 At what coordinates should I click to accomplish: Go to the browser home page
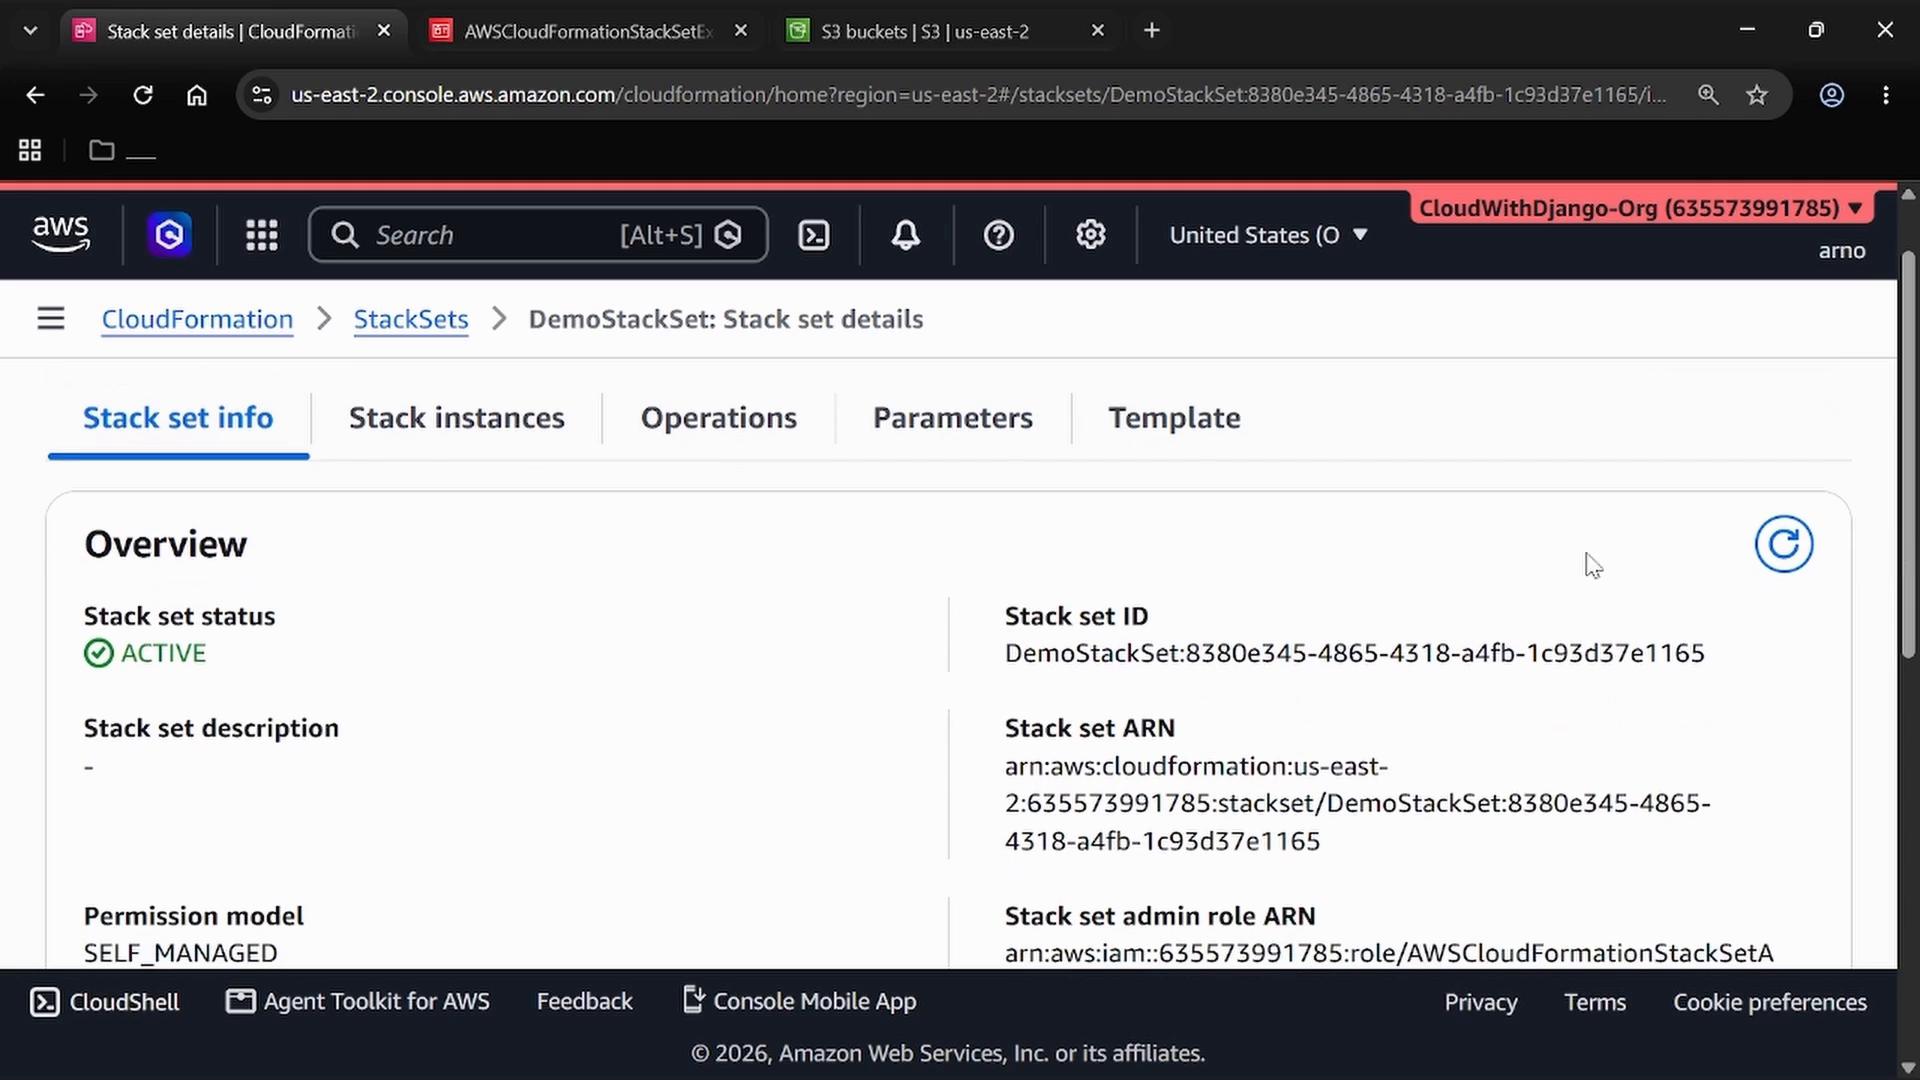[x=197, y=95]
